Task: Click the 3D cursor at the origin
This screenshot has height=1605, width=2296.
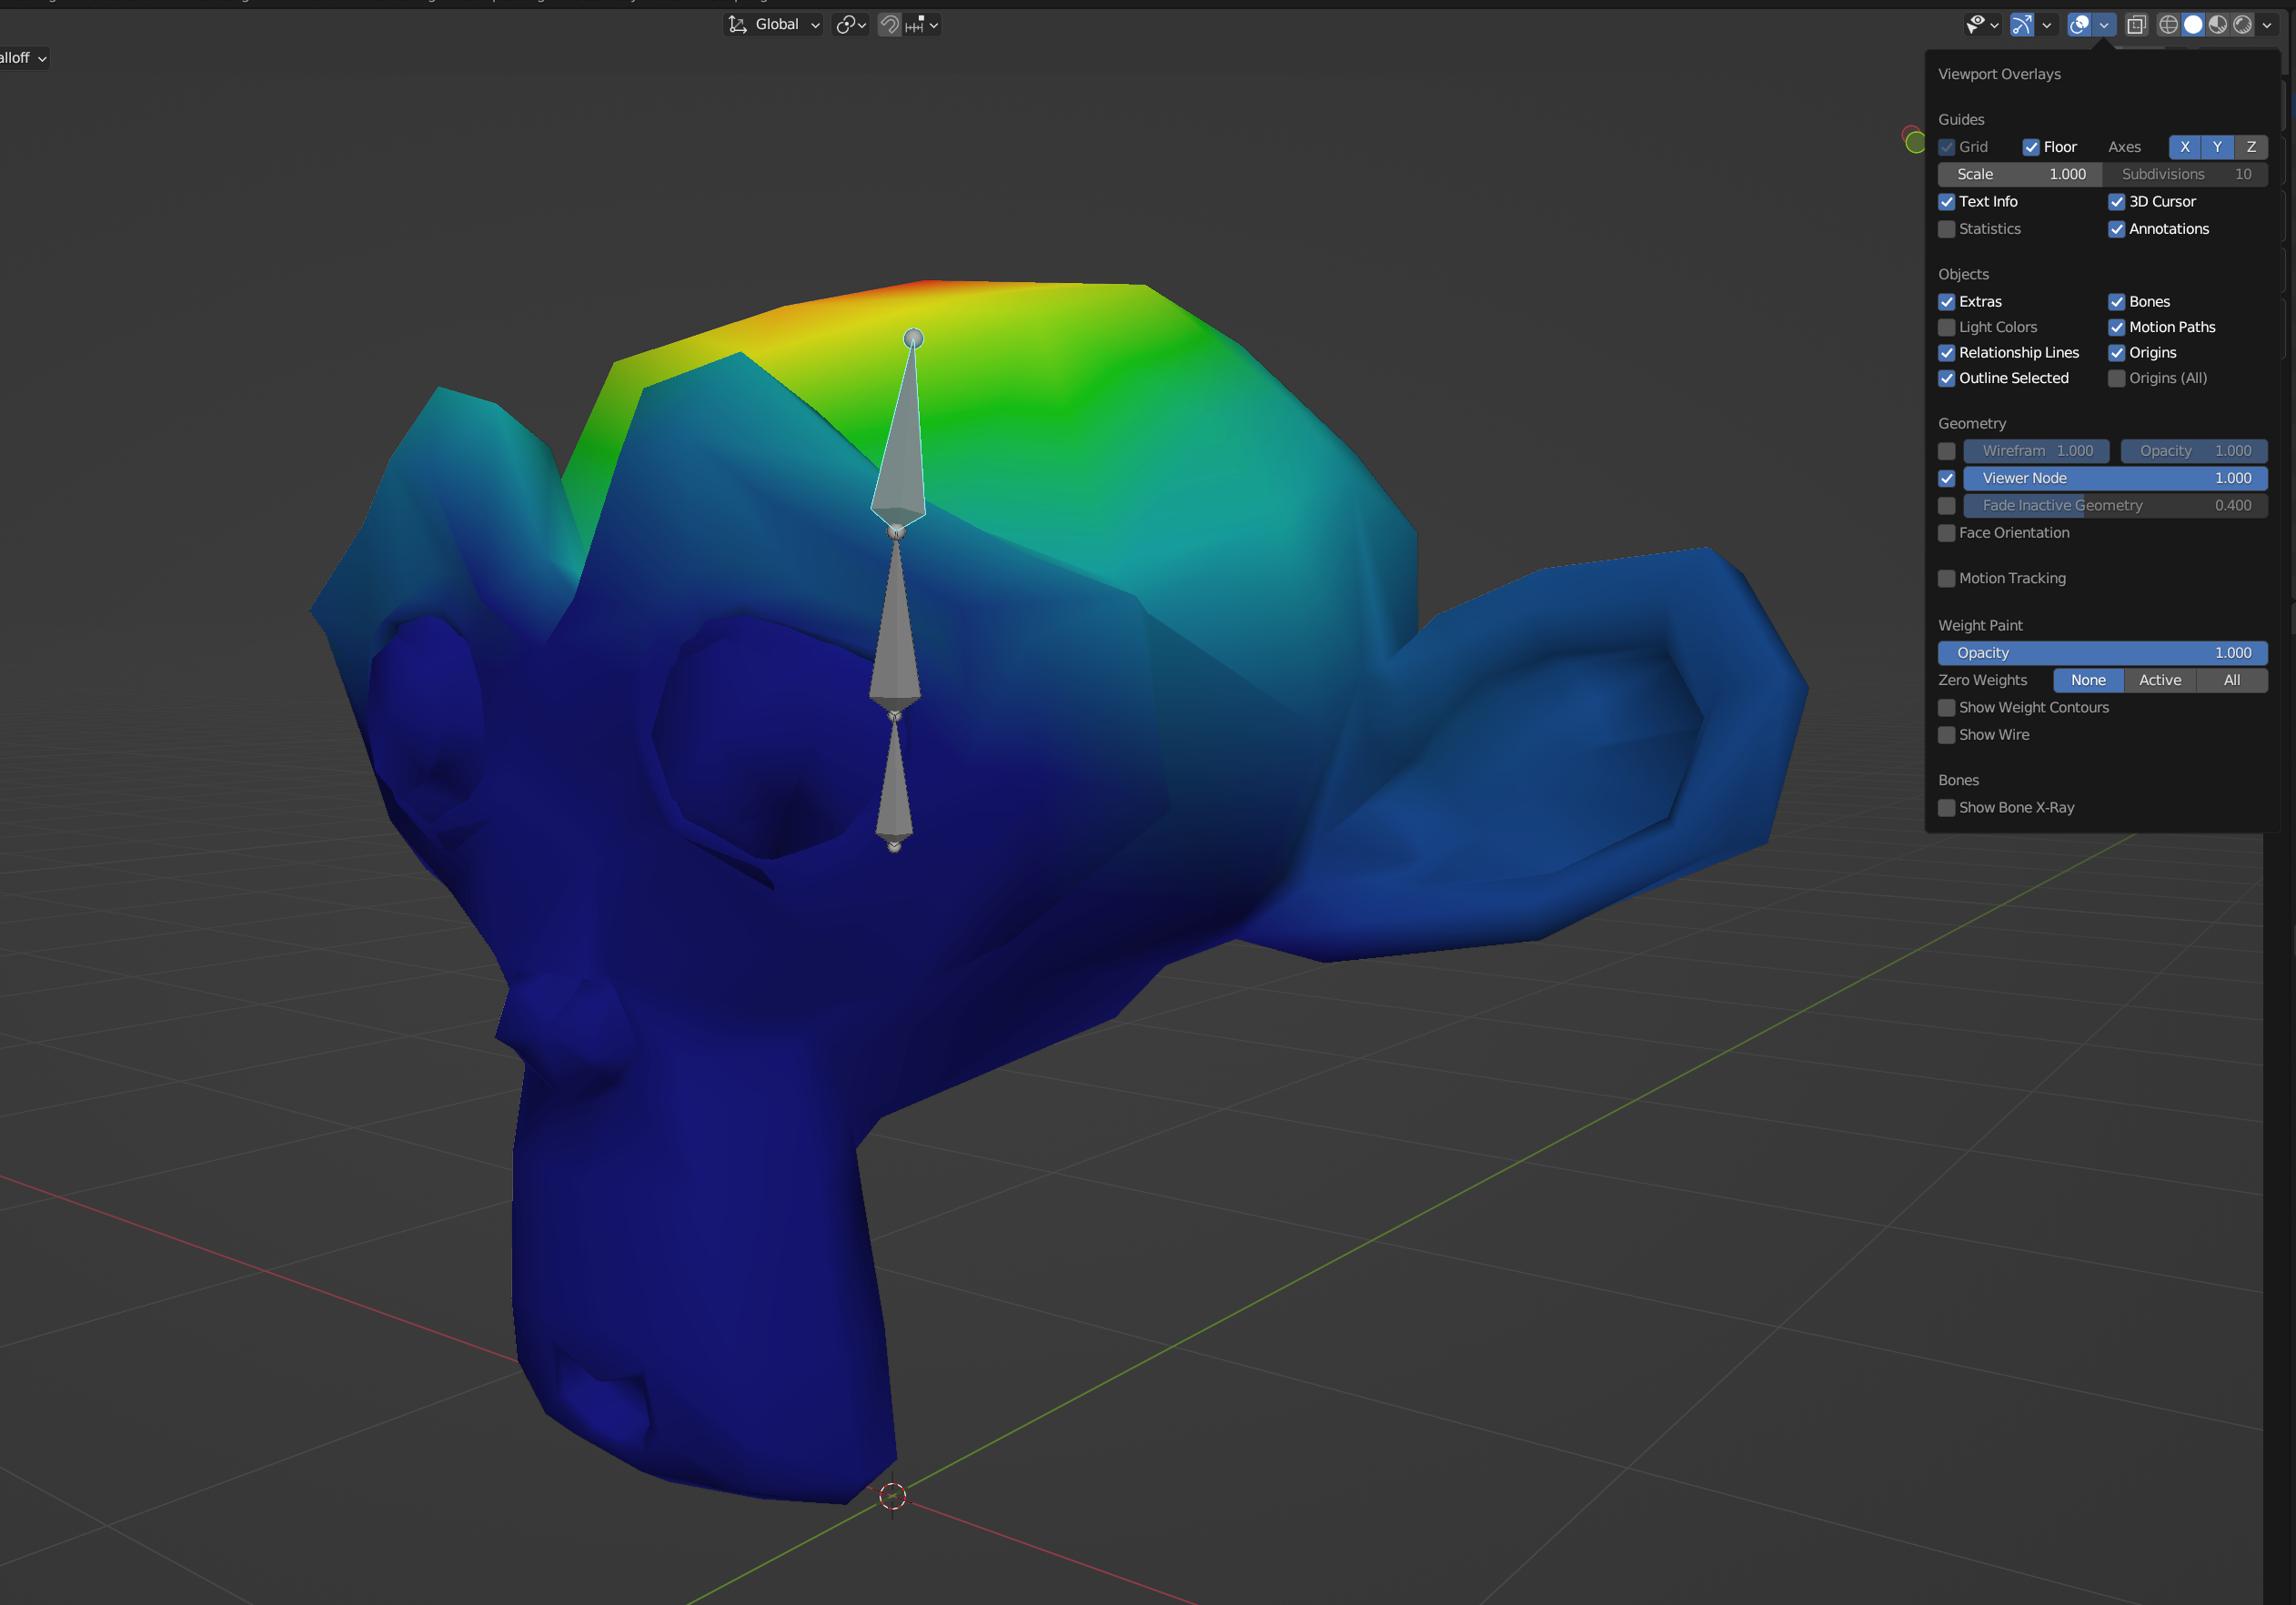Action: 893,1496
